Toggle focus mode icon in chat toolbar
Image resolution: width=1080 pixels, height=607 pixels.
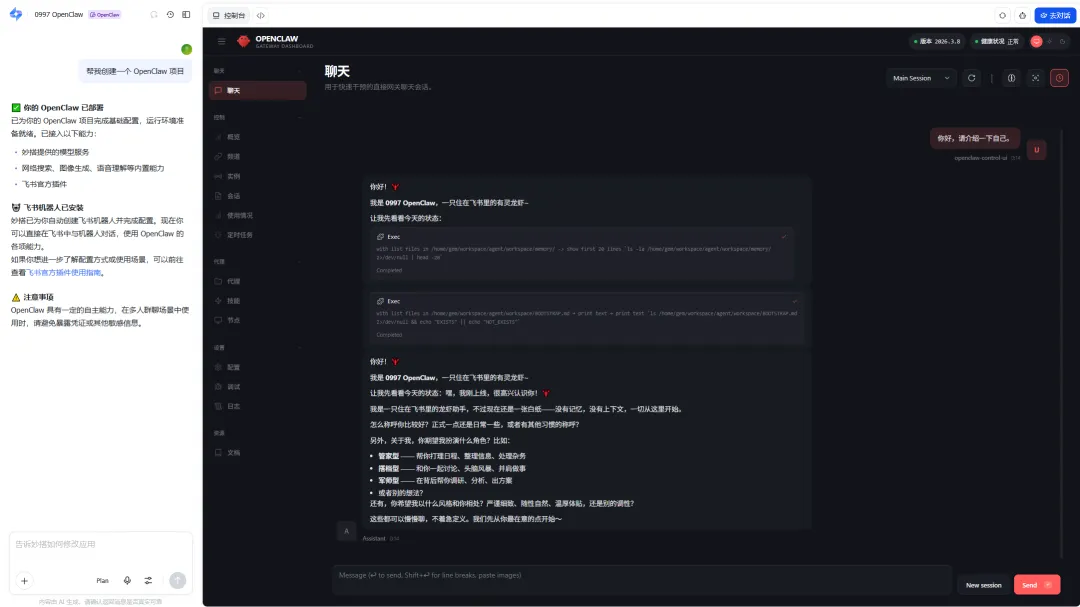[1035, 78]
